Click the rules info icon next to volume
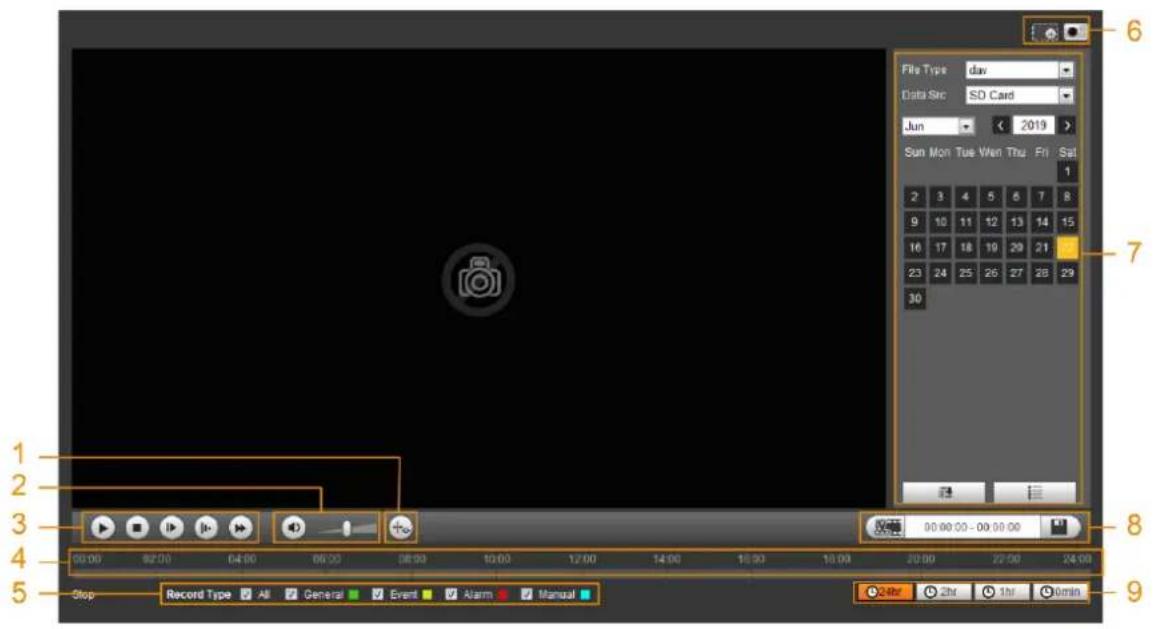This screenshot has width=1156, height=629. [400, 528]
